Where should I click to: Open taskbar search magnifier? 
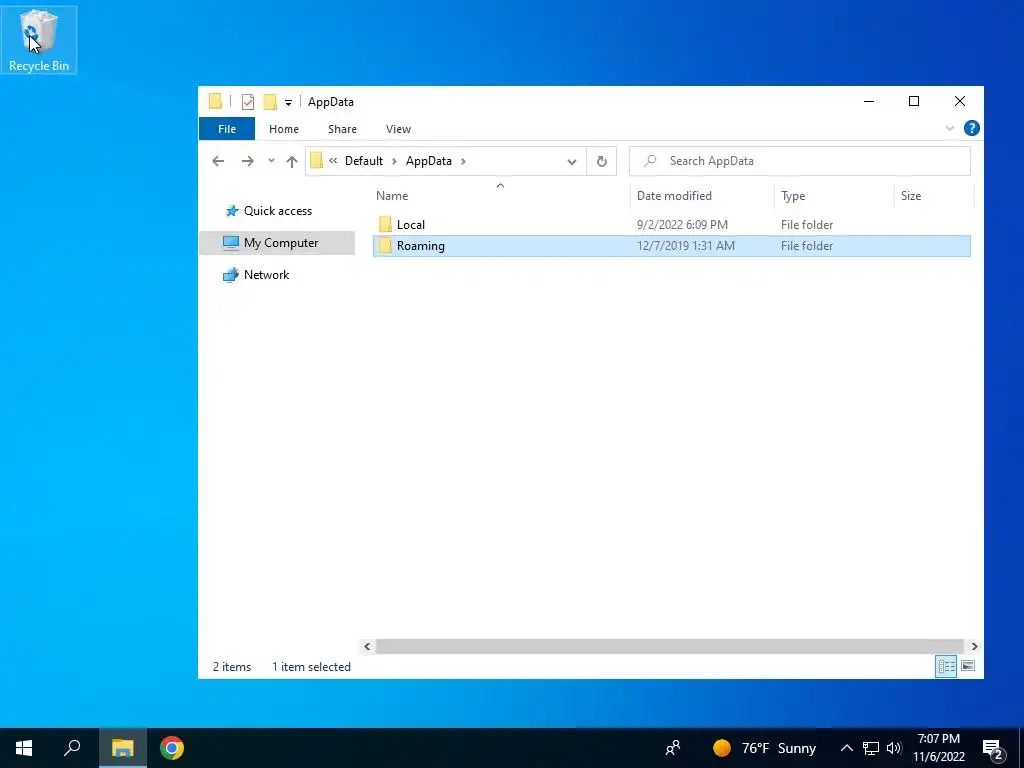click(x=72, y=748)
